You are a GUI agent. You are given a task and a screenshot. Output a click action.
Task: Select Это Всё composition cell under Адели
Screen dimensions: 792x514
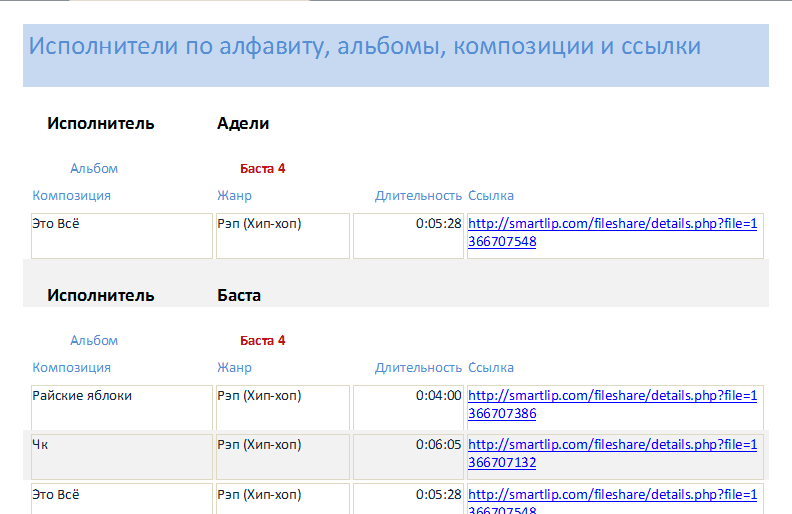point(122,236)
